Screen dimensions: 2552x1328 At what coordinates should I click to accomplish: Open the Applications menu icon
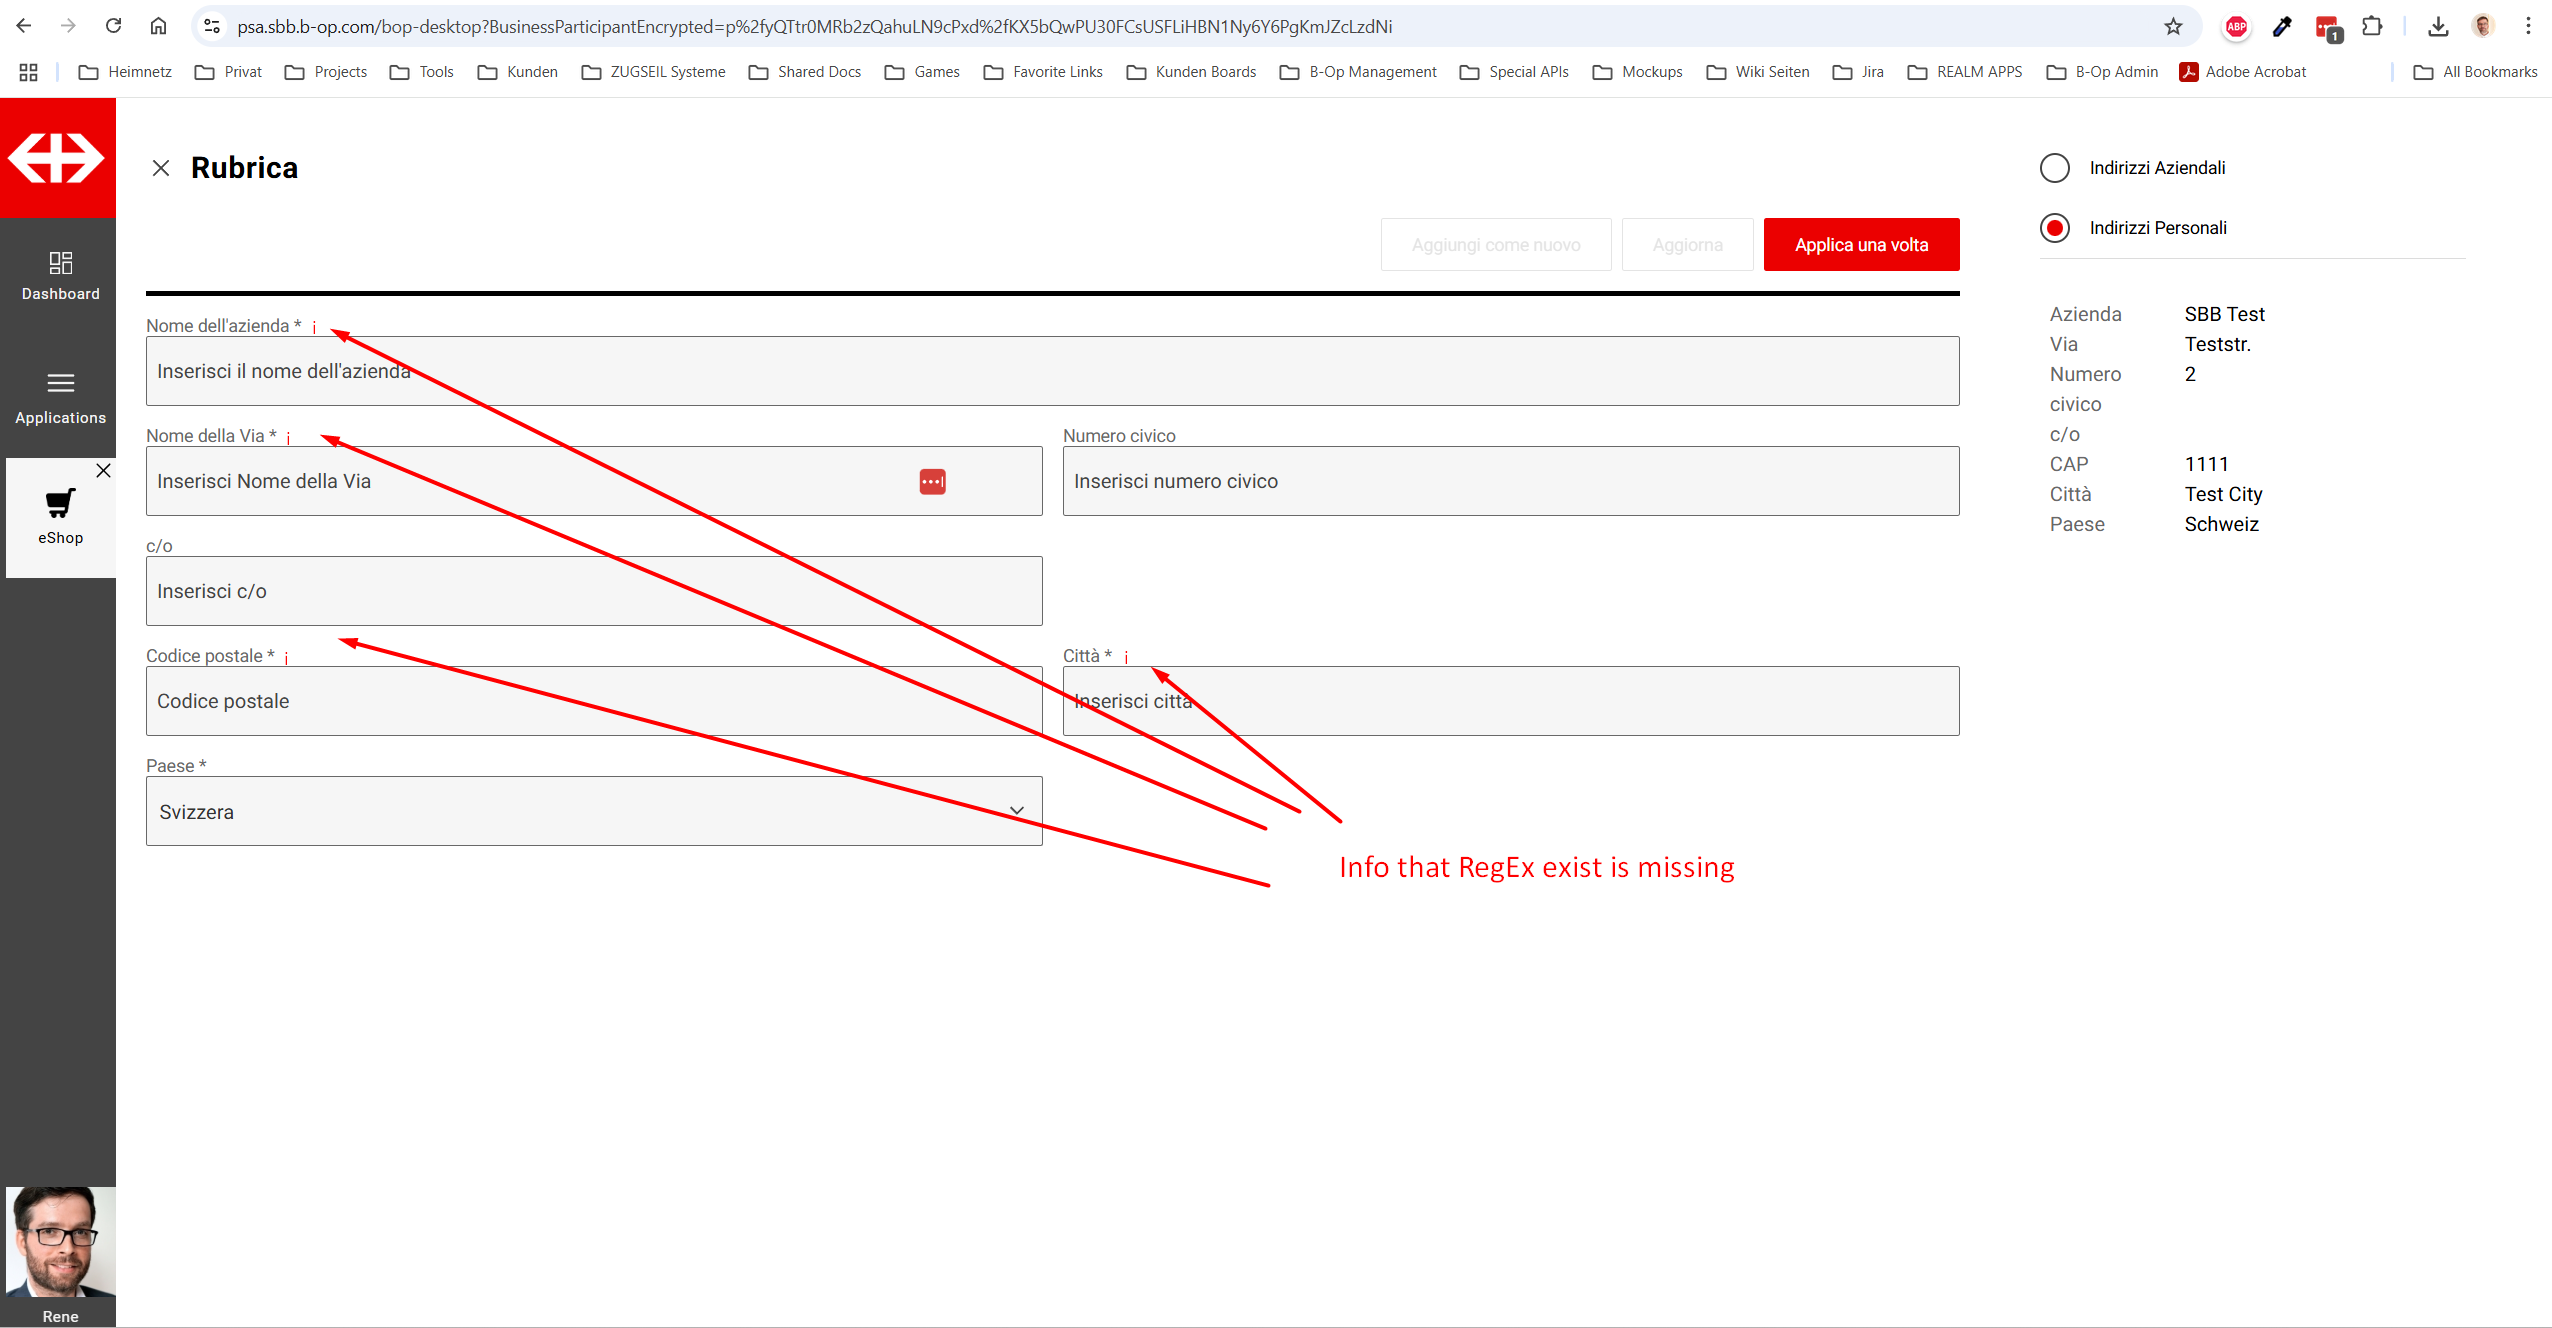click(x=60, y=384)
